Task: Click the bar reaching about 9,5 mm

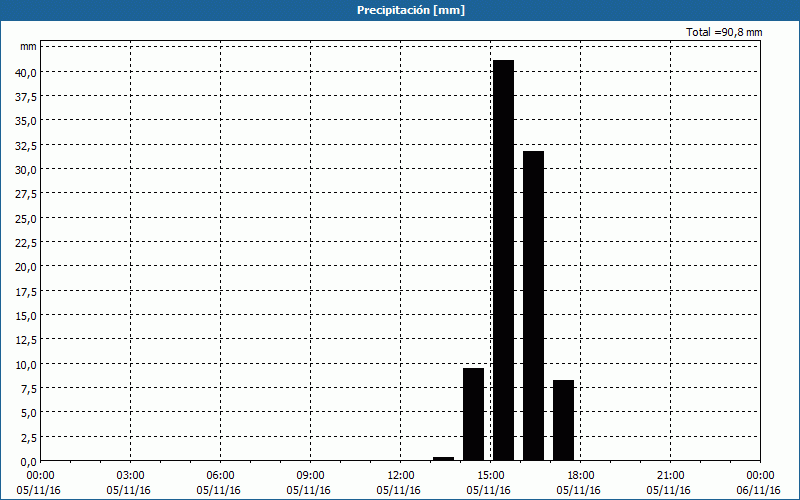Action: point(473,414)
